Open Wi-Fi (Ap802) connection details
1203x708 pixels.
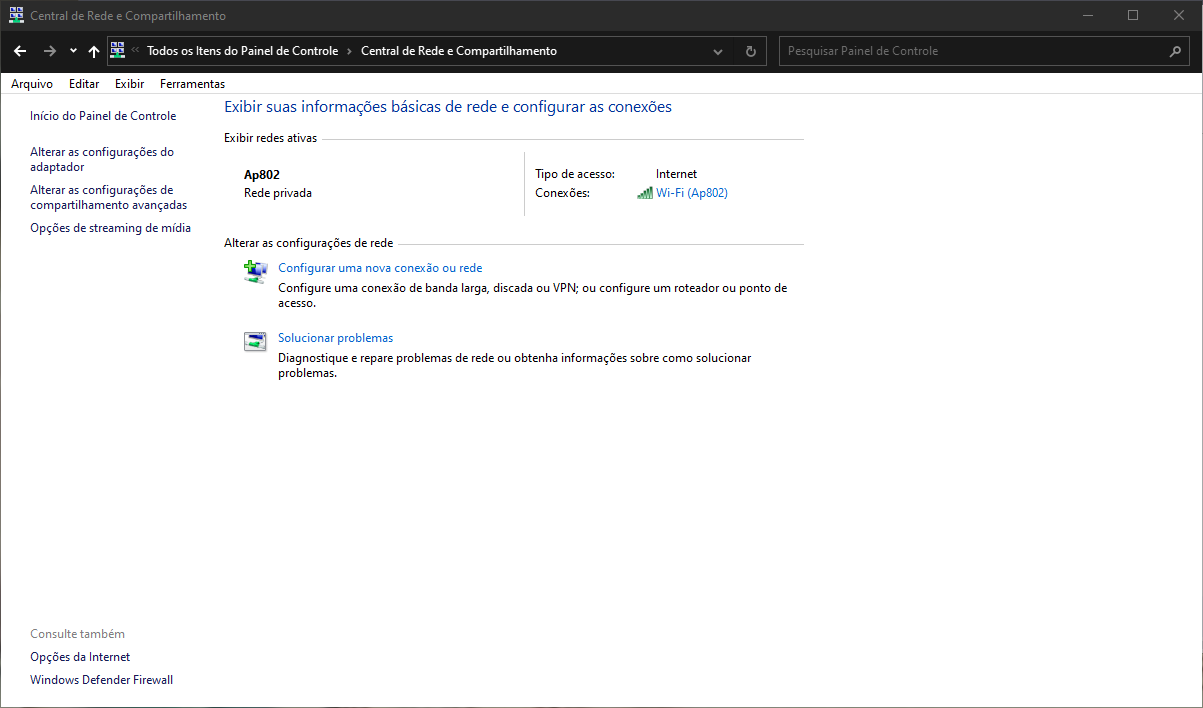coord(691,192)
